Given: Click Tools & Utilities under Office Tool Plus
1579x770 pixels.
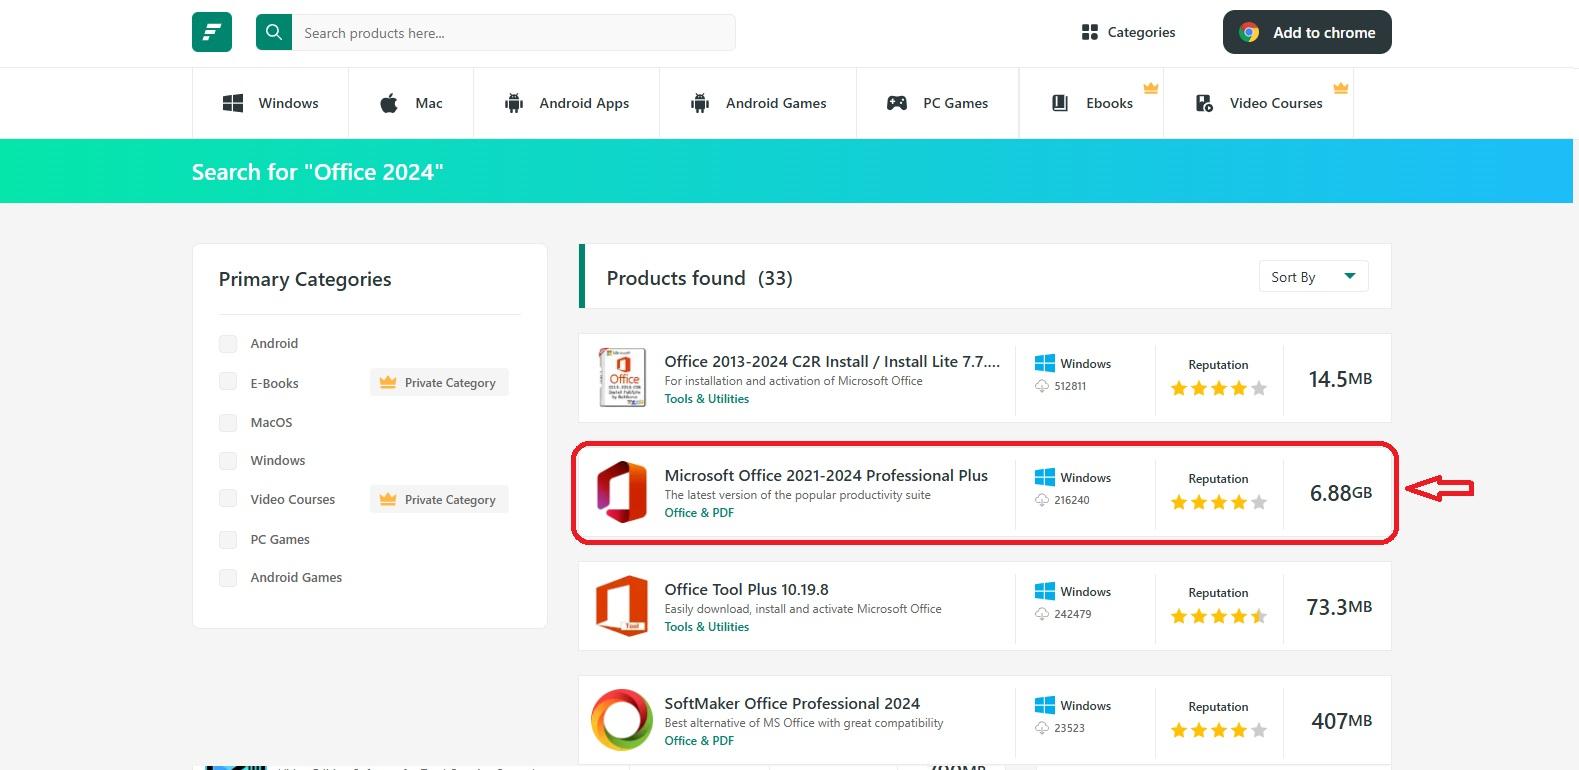Looking at the screenshot, I should point(707,627).
